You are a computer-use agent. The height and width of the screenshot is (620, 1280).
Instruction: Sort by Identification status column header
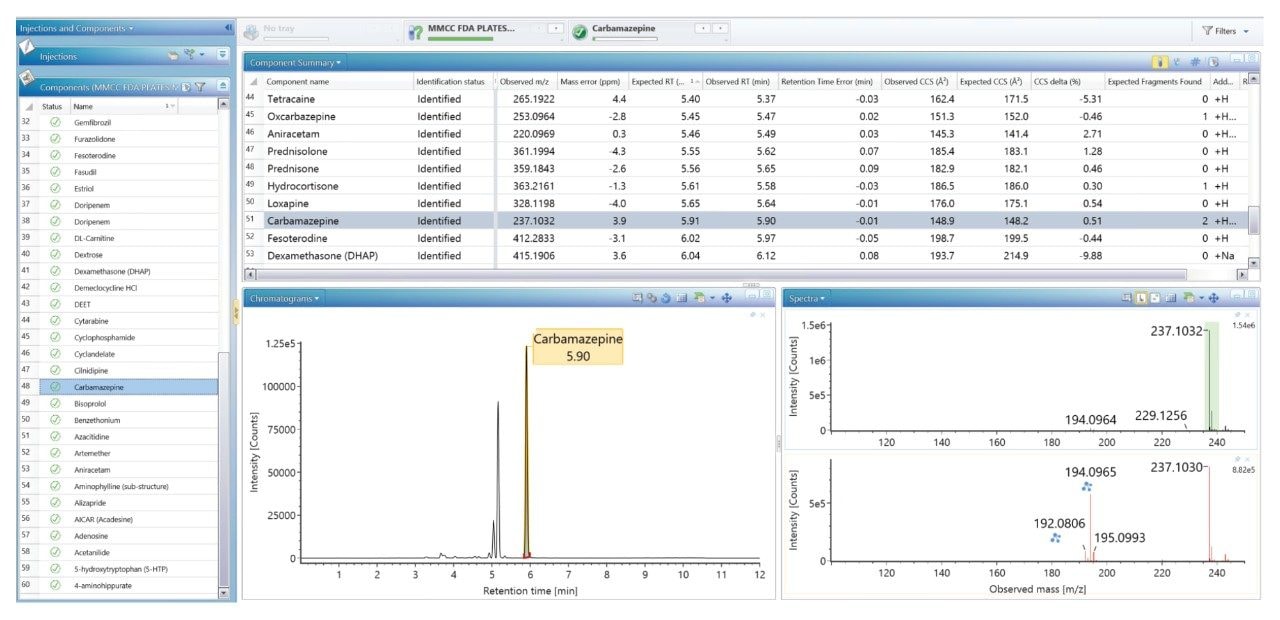[450, 81]
